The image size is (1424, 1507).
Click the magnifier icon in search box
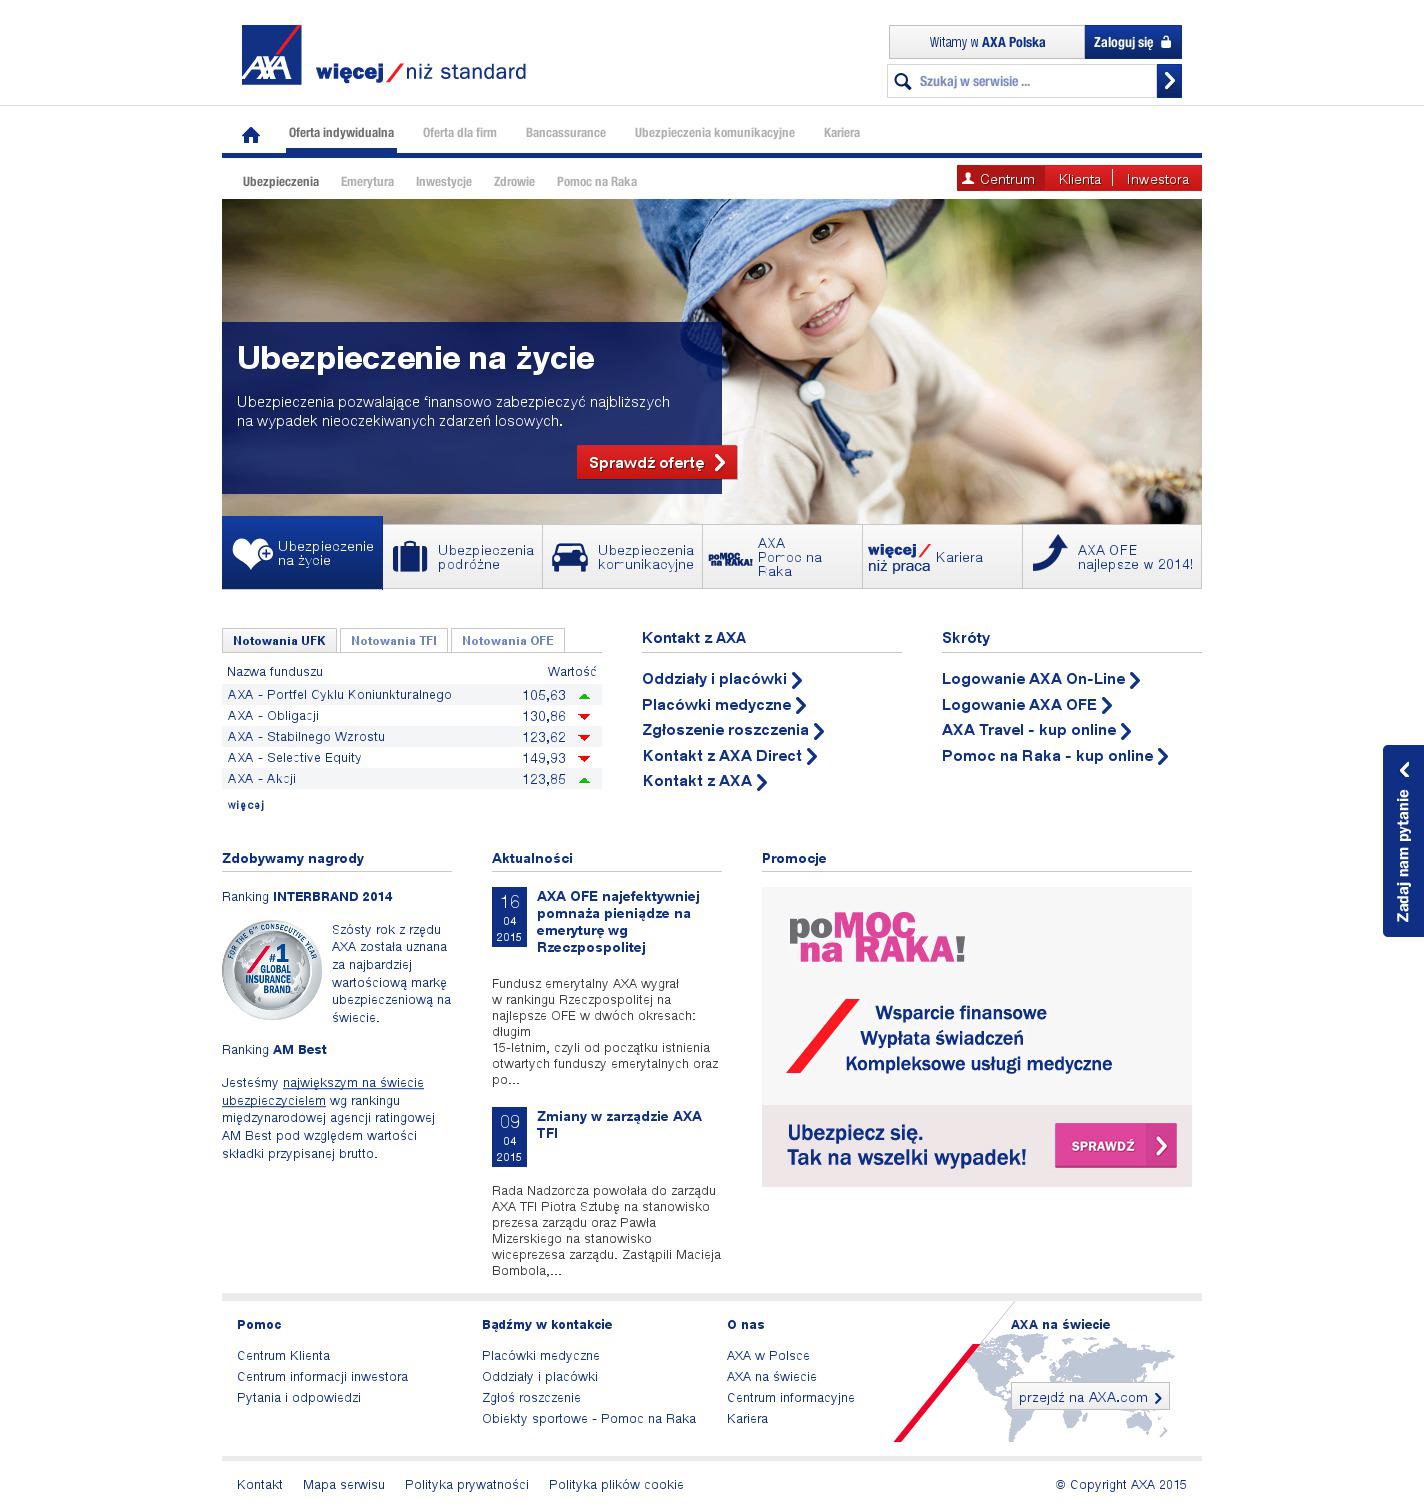pyautogui.click(x=902, y=82)
